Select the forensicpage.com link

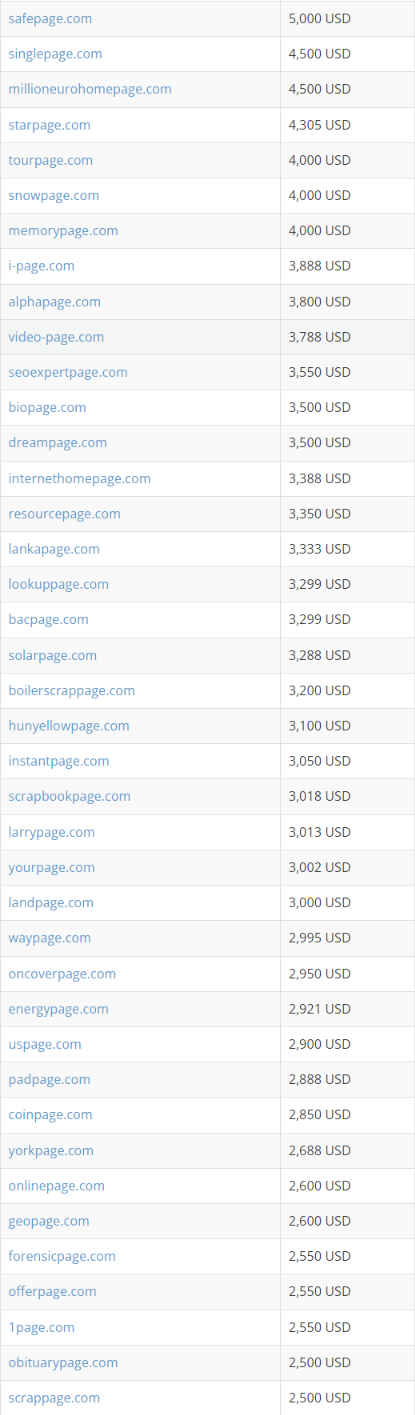[62, 1256]
